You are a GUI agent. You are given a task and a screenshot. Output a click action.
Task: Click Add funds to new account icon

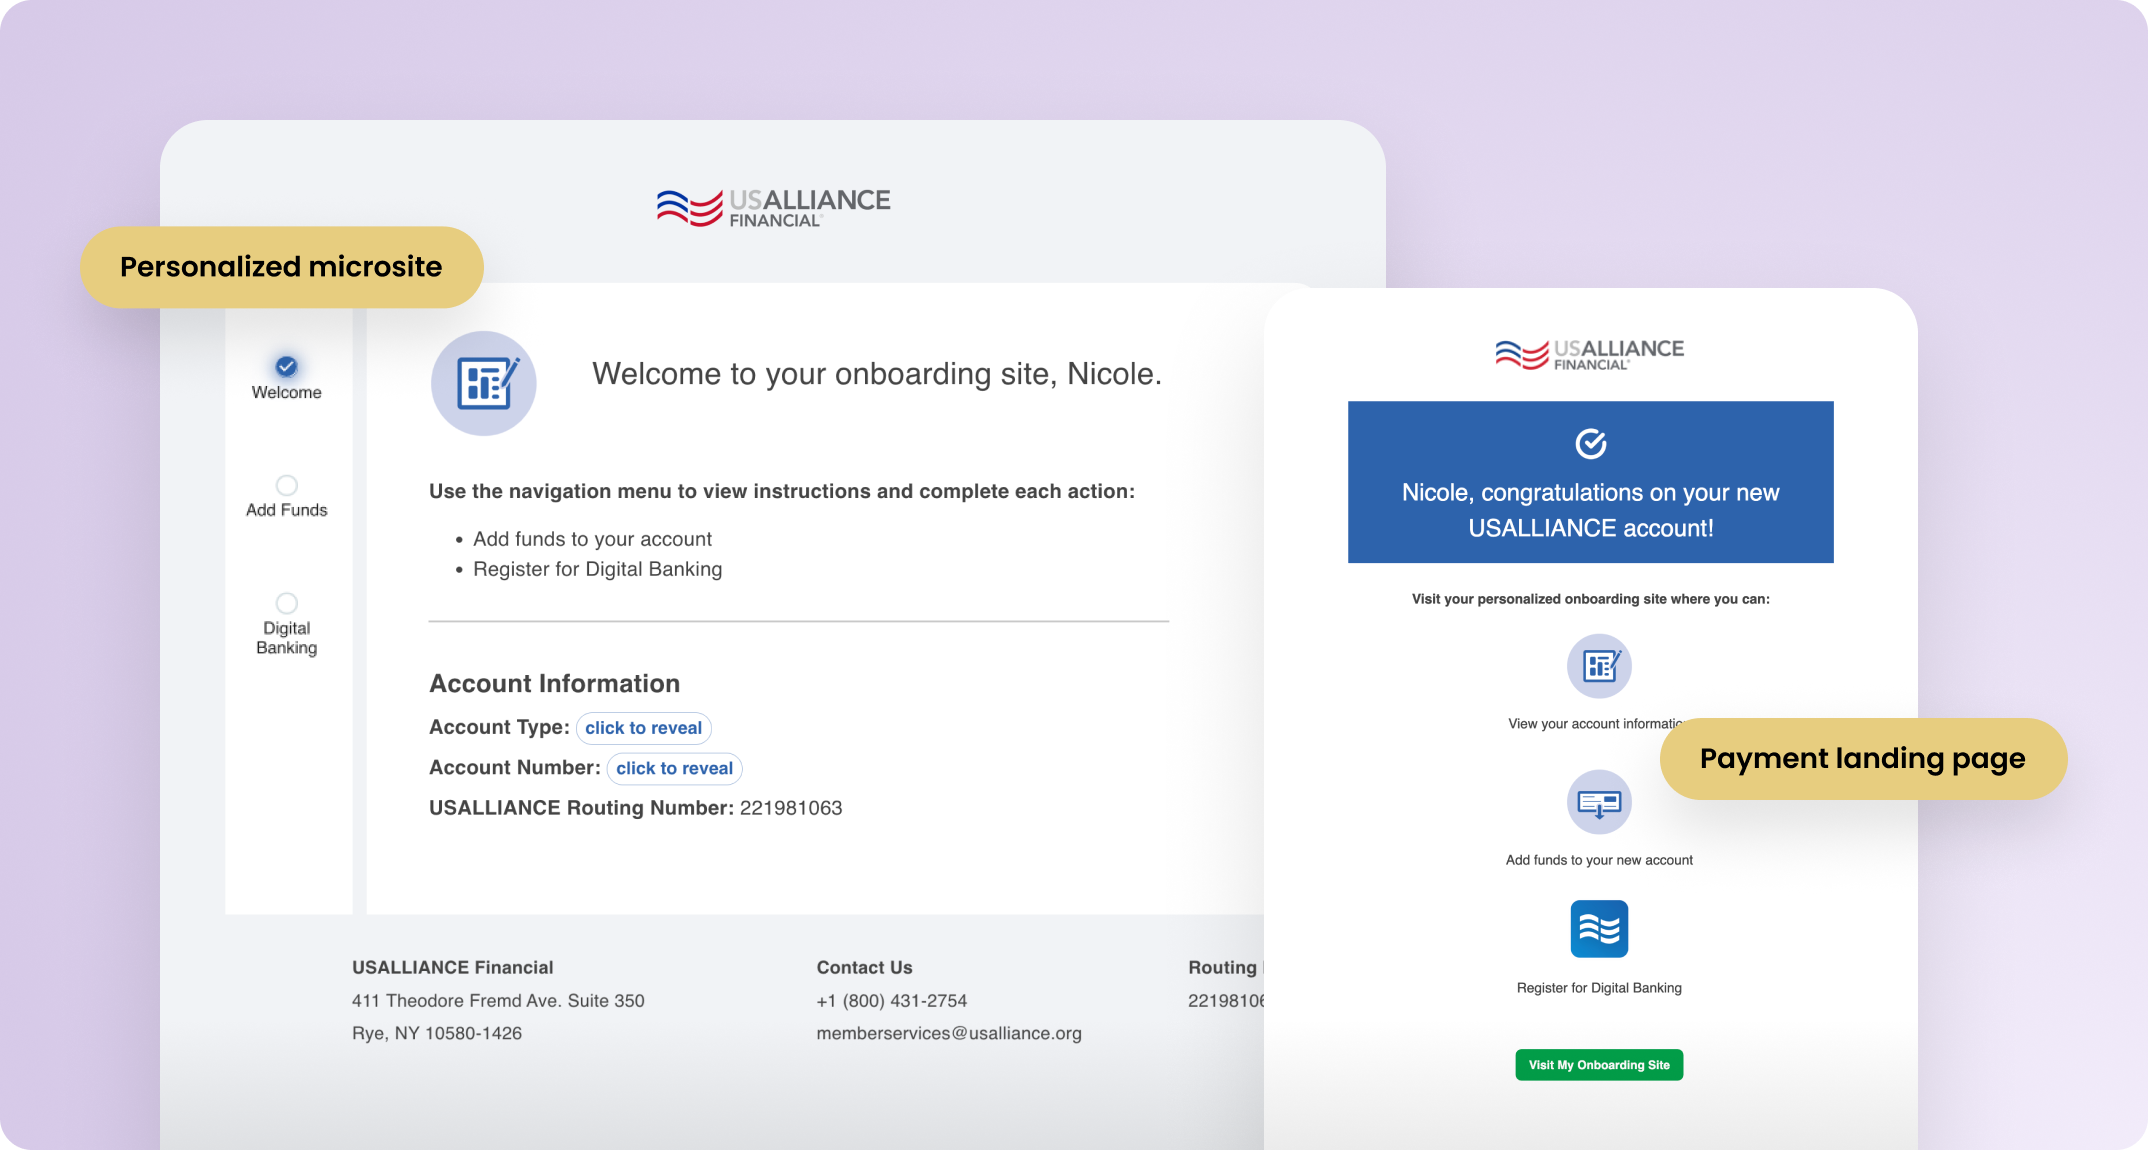[1598, 802]
